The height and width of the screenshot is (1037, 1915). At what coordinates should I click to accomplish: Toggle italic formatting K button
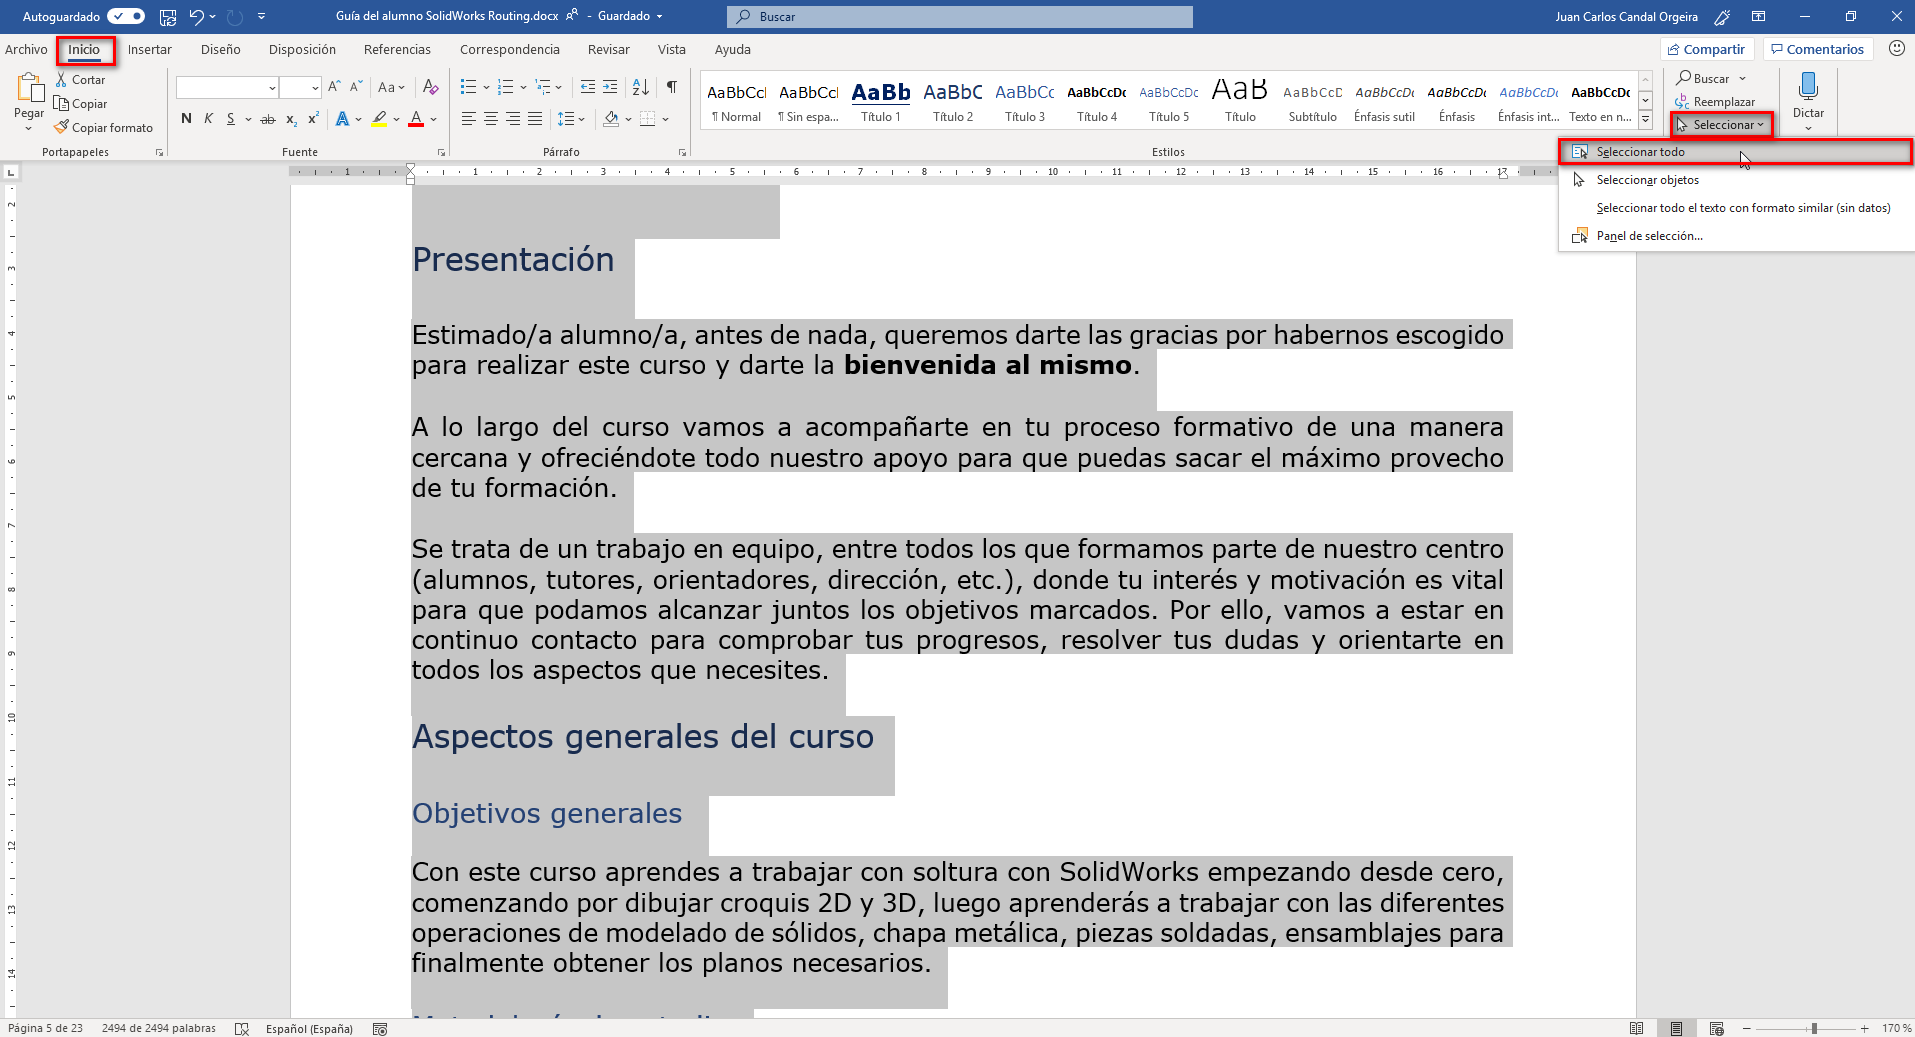tap(208, 119)
